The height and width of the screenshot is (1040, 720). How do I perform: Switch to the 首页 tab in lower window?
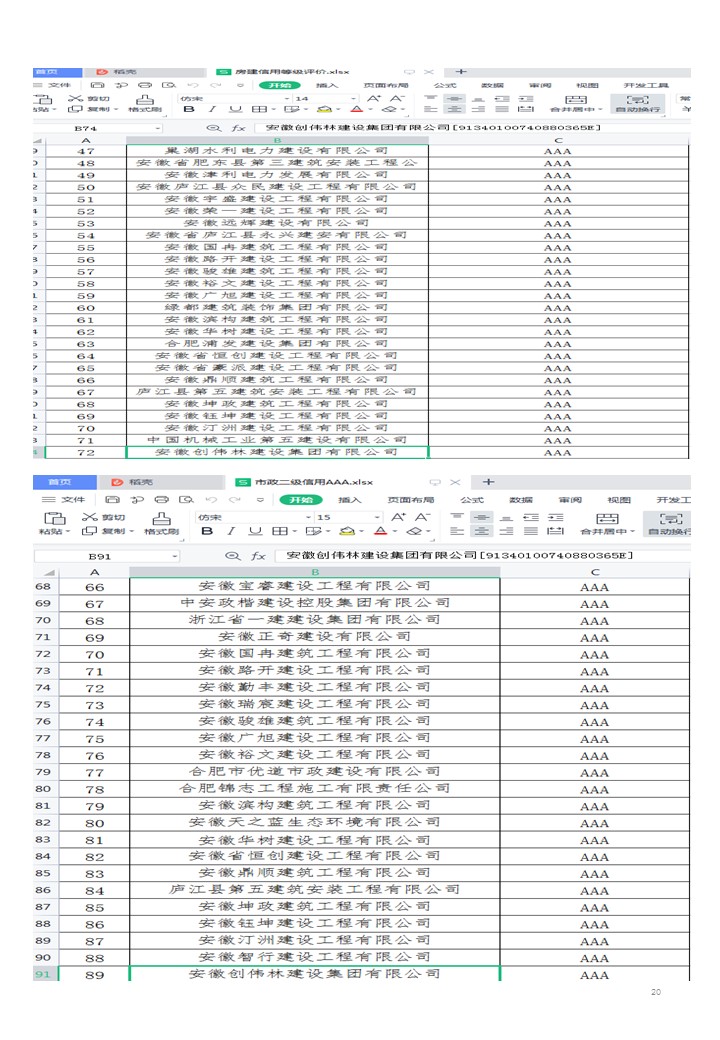(60, 482)
